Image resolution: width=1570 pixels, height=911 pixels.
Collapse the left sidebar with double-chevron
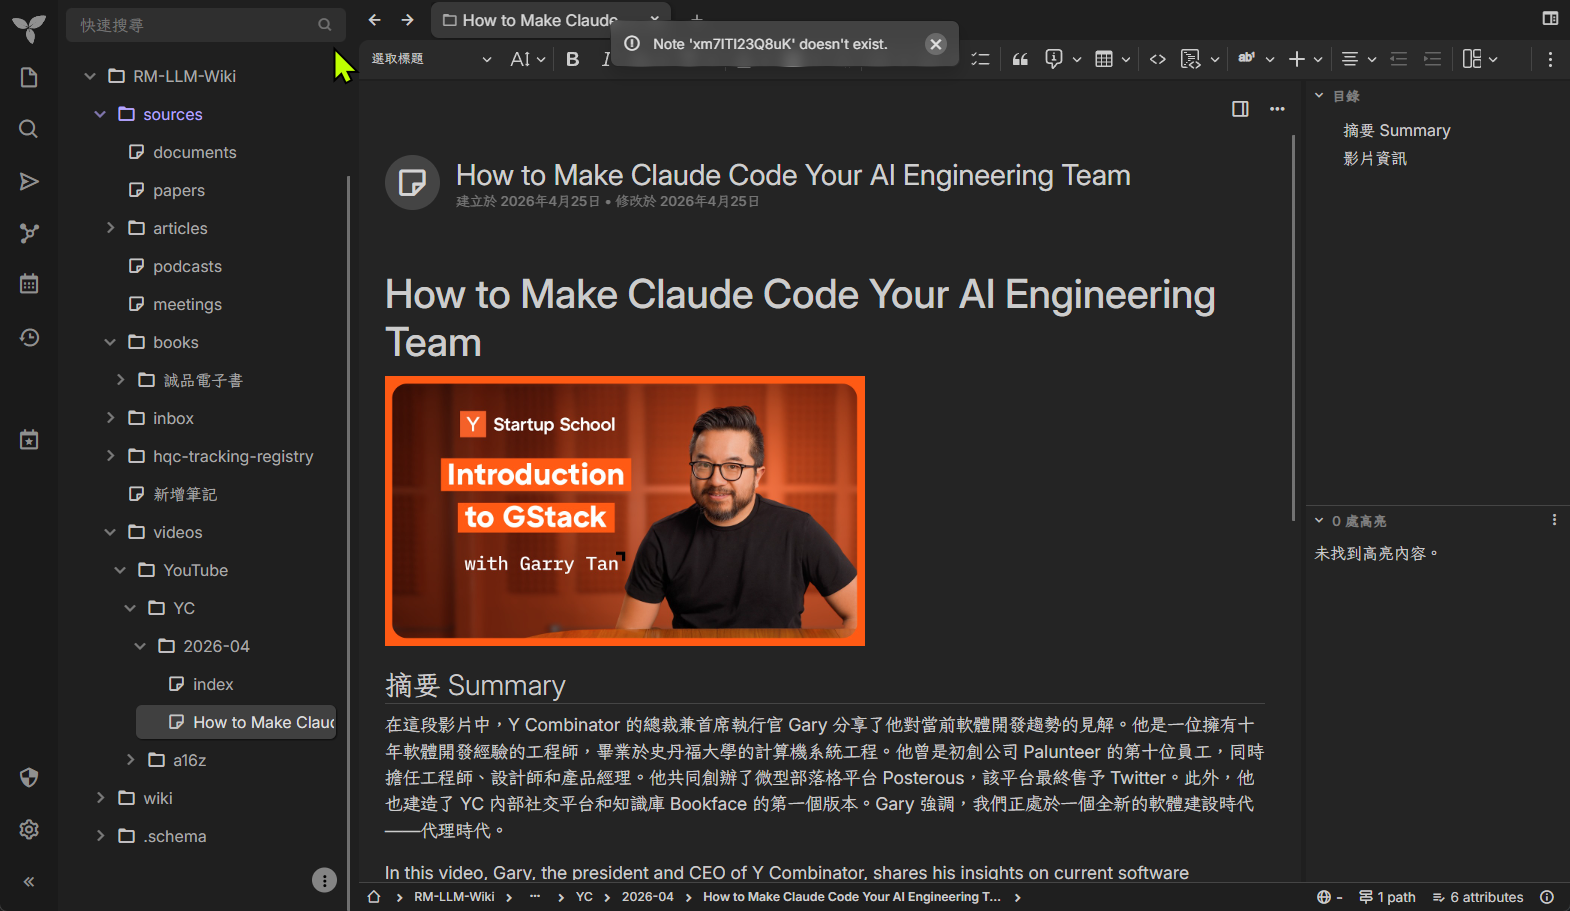(x=29, y=881)
